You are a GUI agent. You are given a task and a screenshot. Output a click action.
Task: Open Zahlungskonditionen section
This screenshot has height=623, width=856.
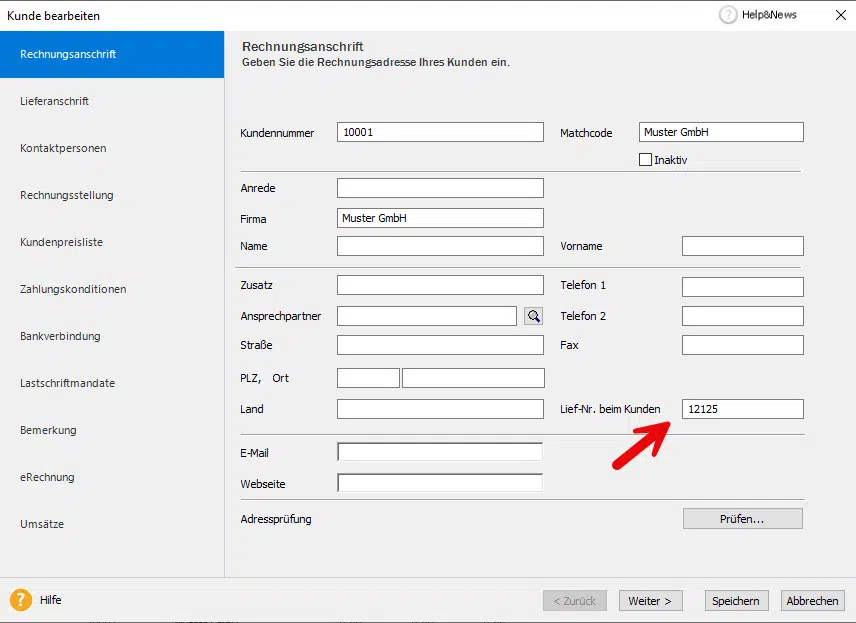click(73, 289)
